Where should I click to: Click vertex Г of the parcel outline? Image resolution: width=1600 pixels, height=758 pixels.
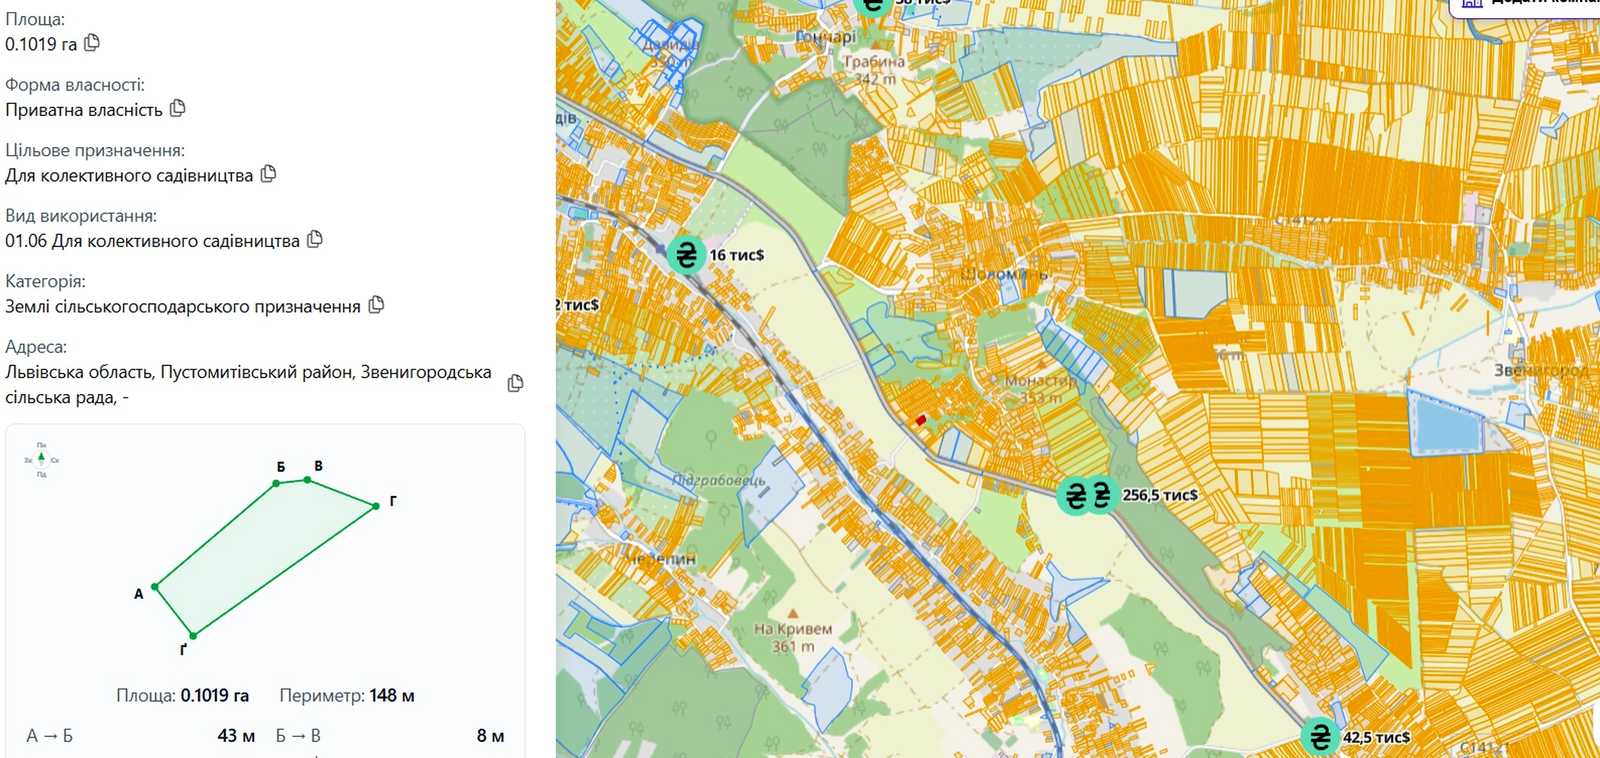[376, 506]
